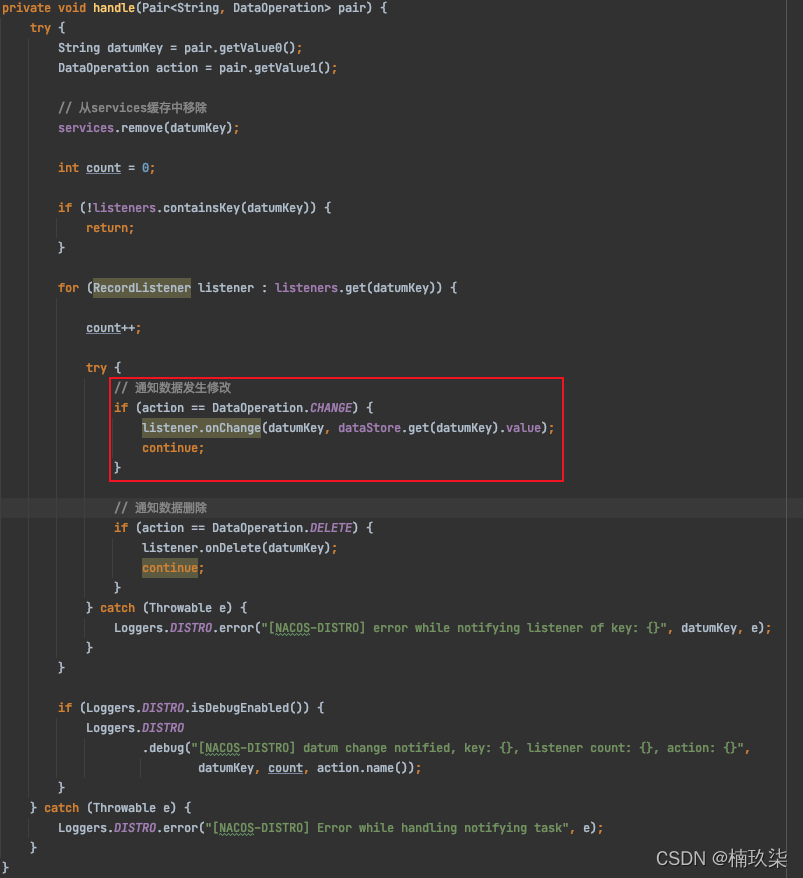This screenshot has width=803, height=878.
Task: Click 'datum change notified' debug string
Action: click(x=376, y=748)
